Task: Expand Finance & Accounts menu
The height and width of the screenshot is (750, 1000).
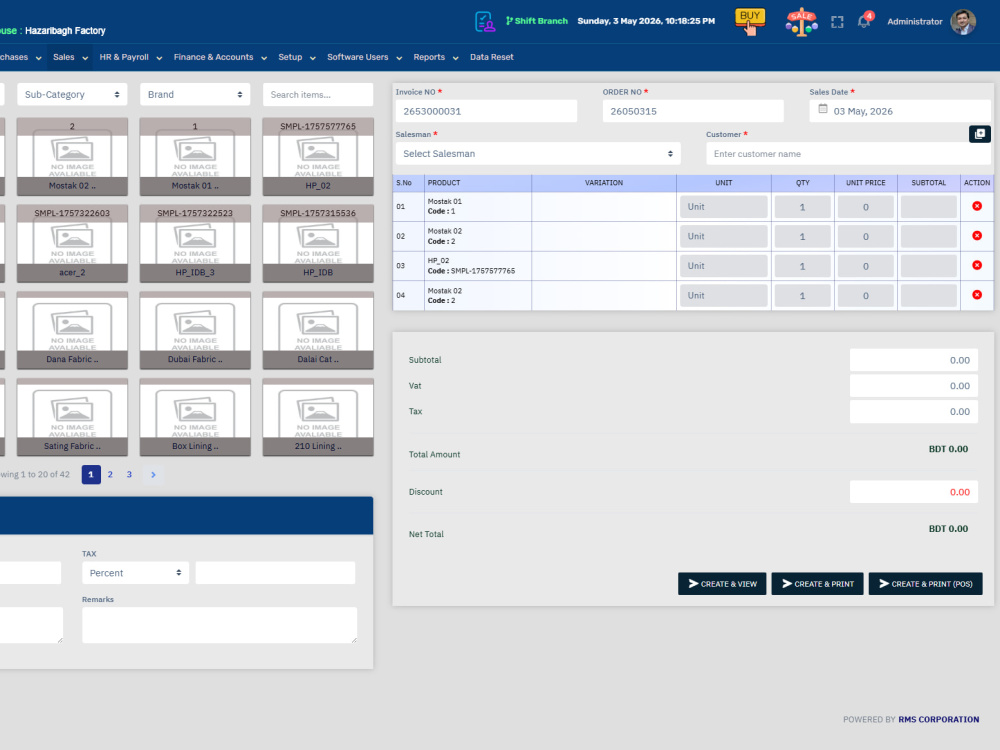Action: [x=220, y=57]
